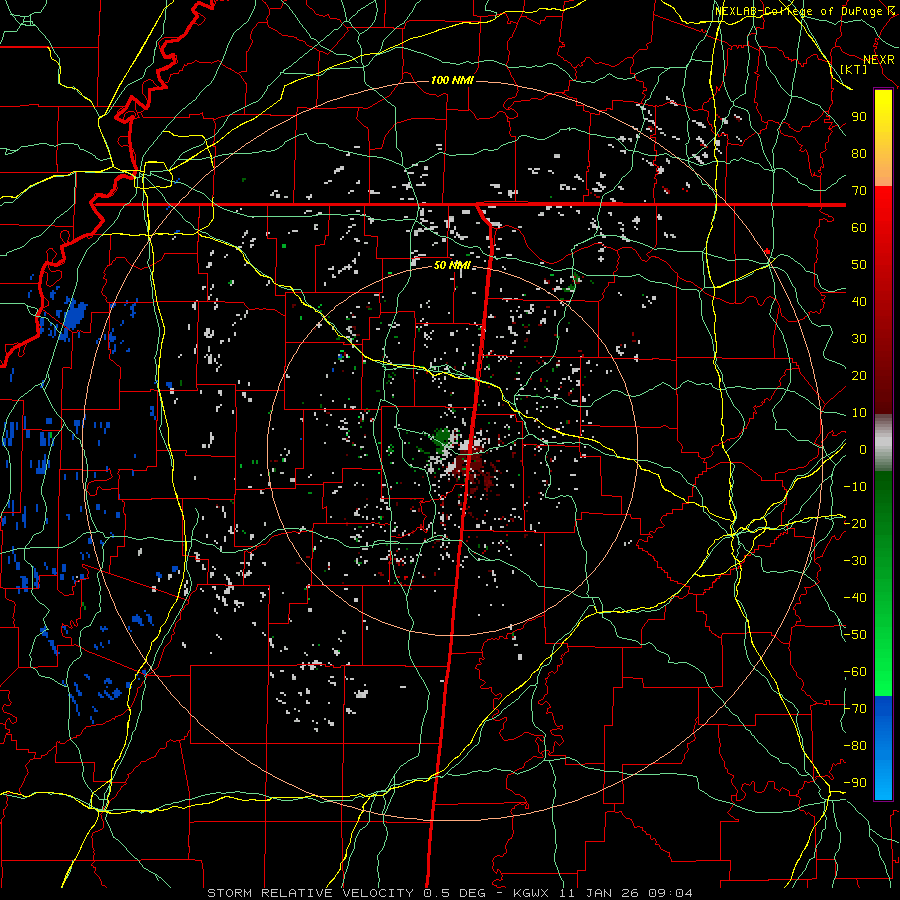Click the light blue bottom segment of the color bar
This screenshot has height=900, width=900.
click(883, 778)
